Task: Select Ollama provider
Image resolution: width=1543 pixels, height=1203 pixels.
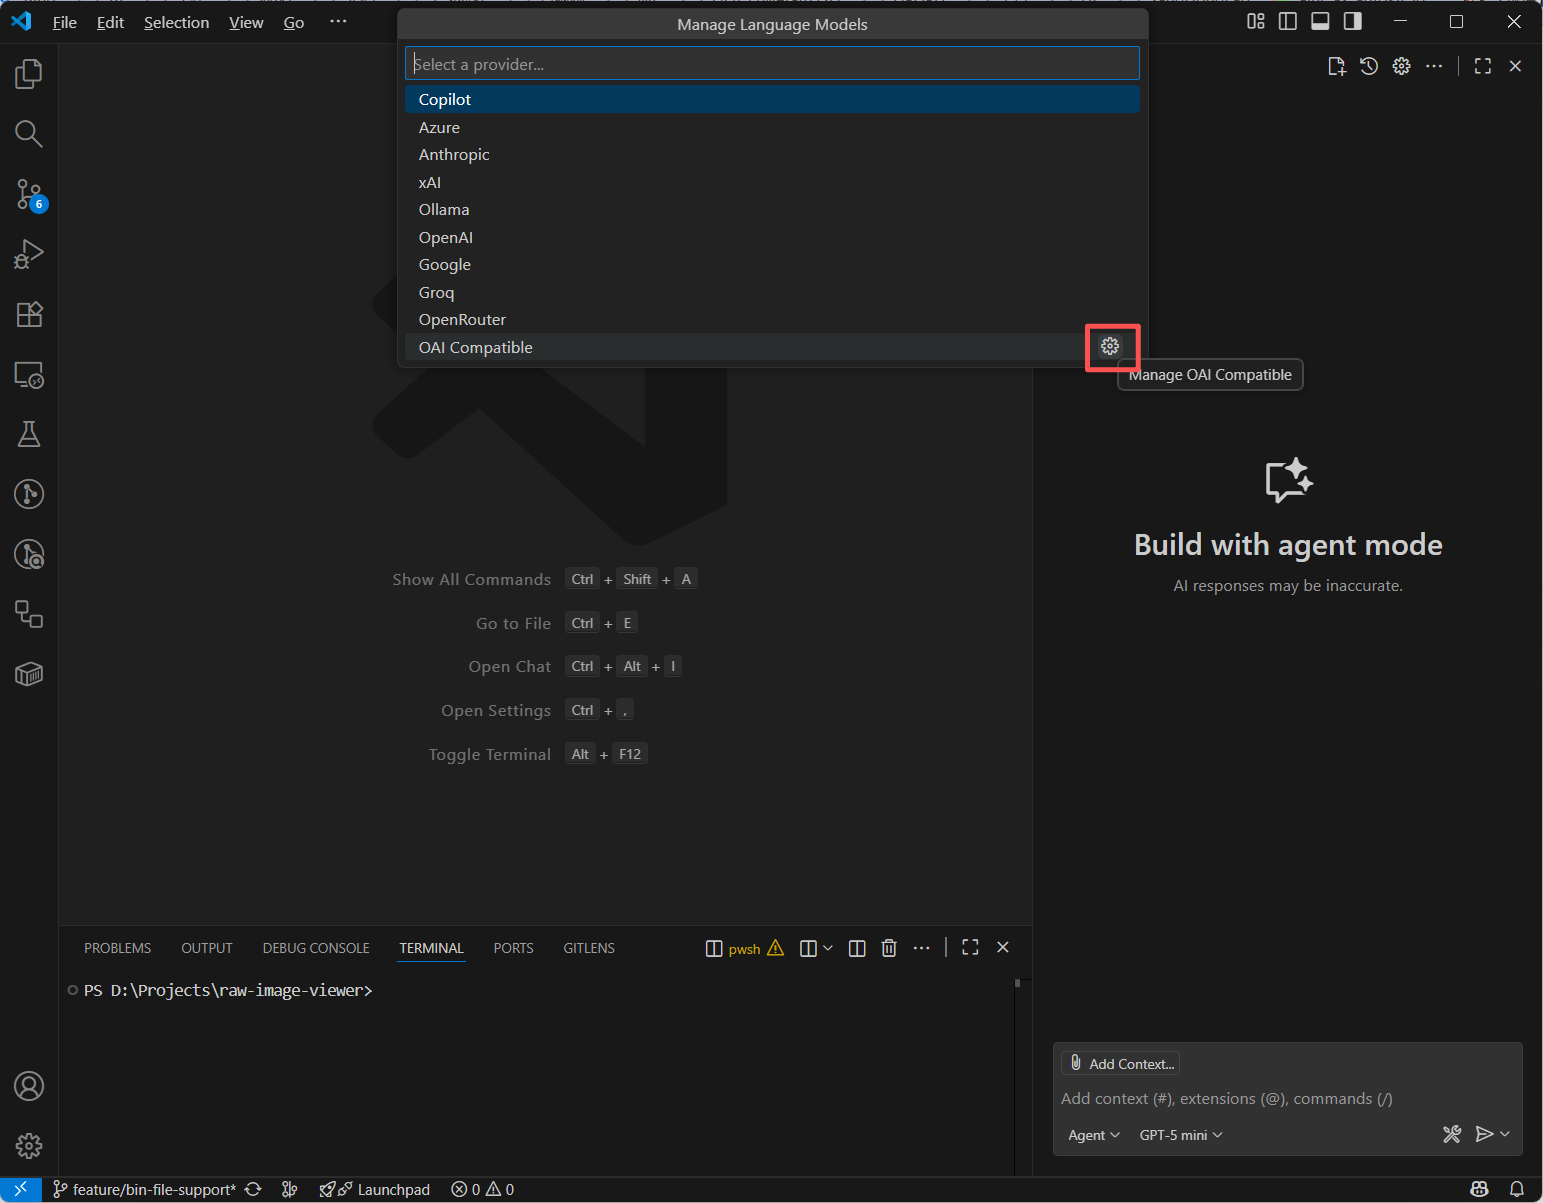Action: click(772, 209)
